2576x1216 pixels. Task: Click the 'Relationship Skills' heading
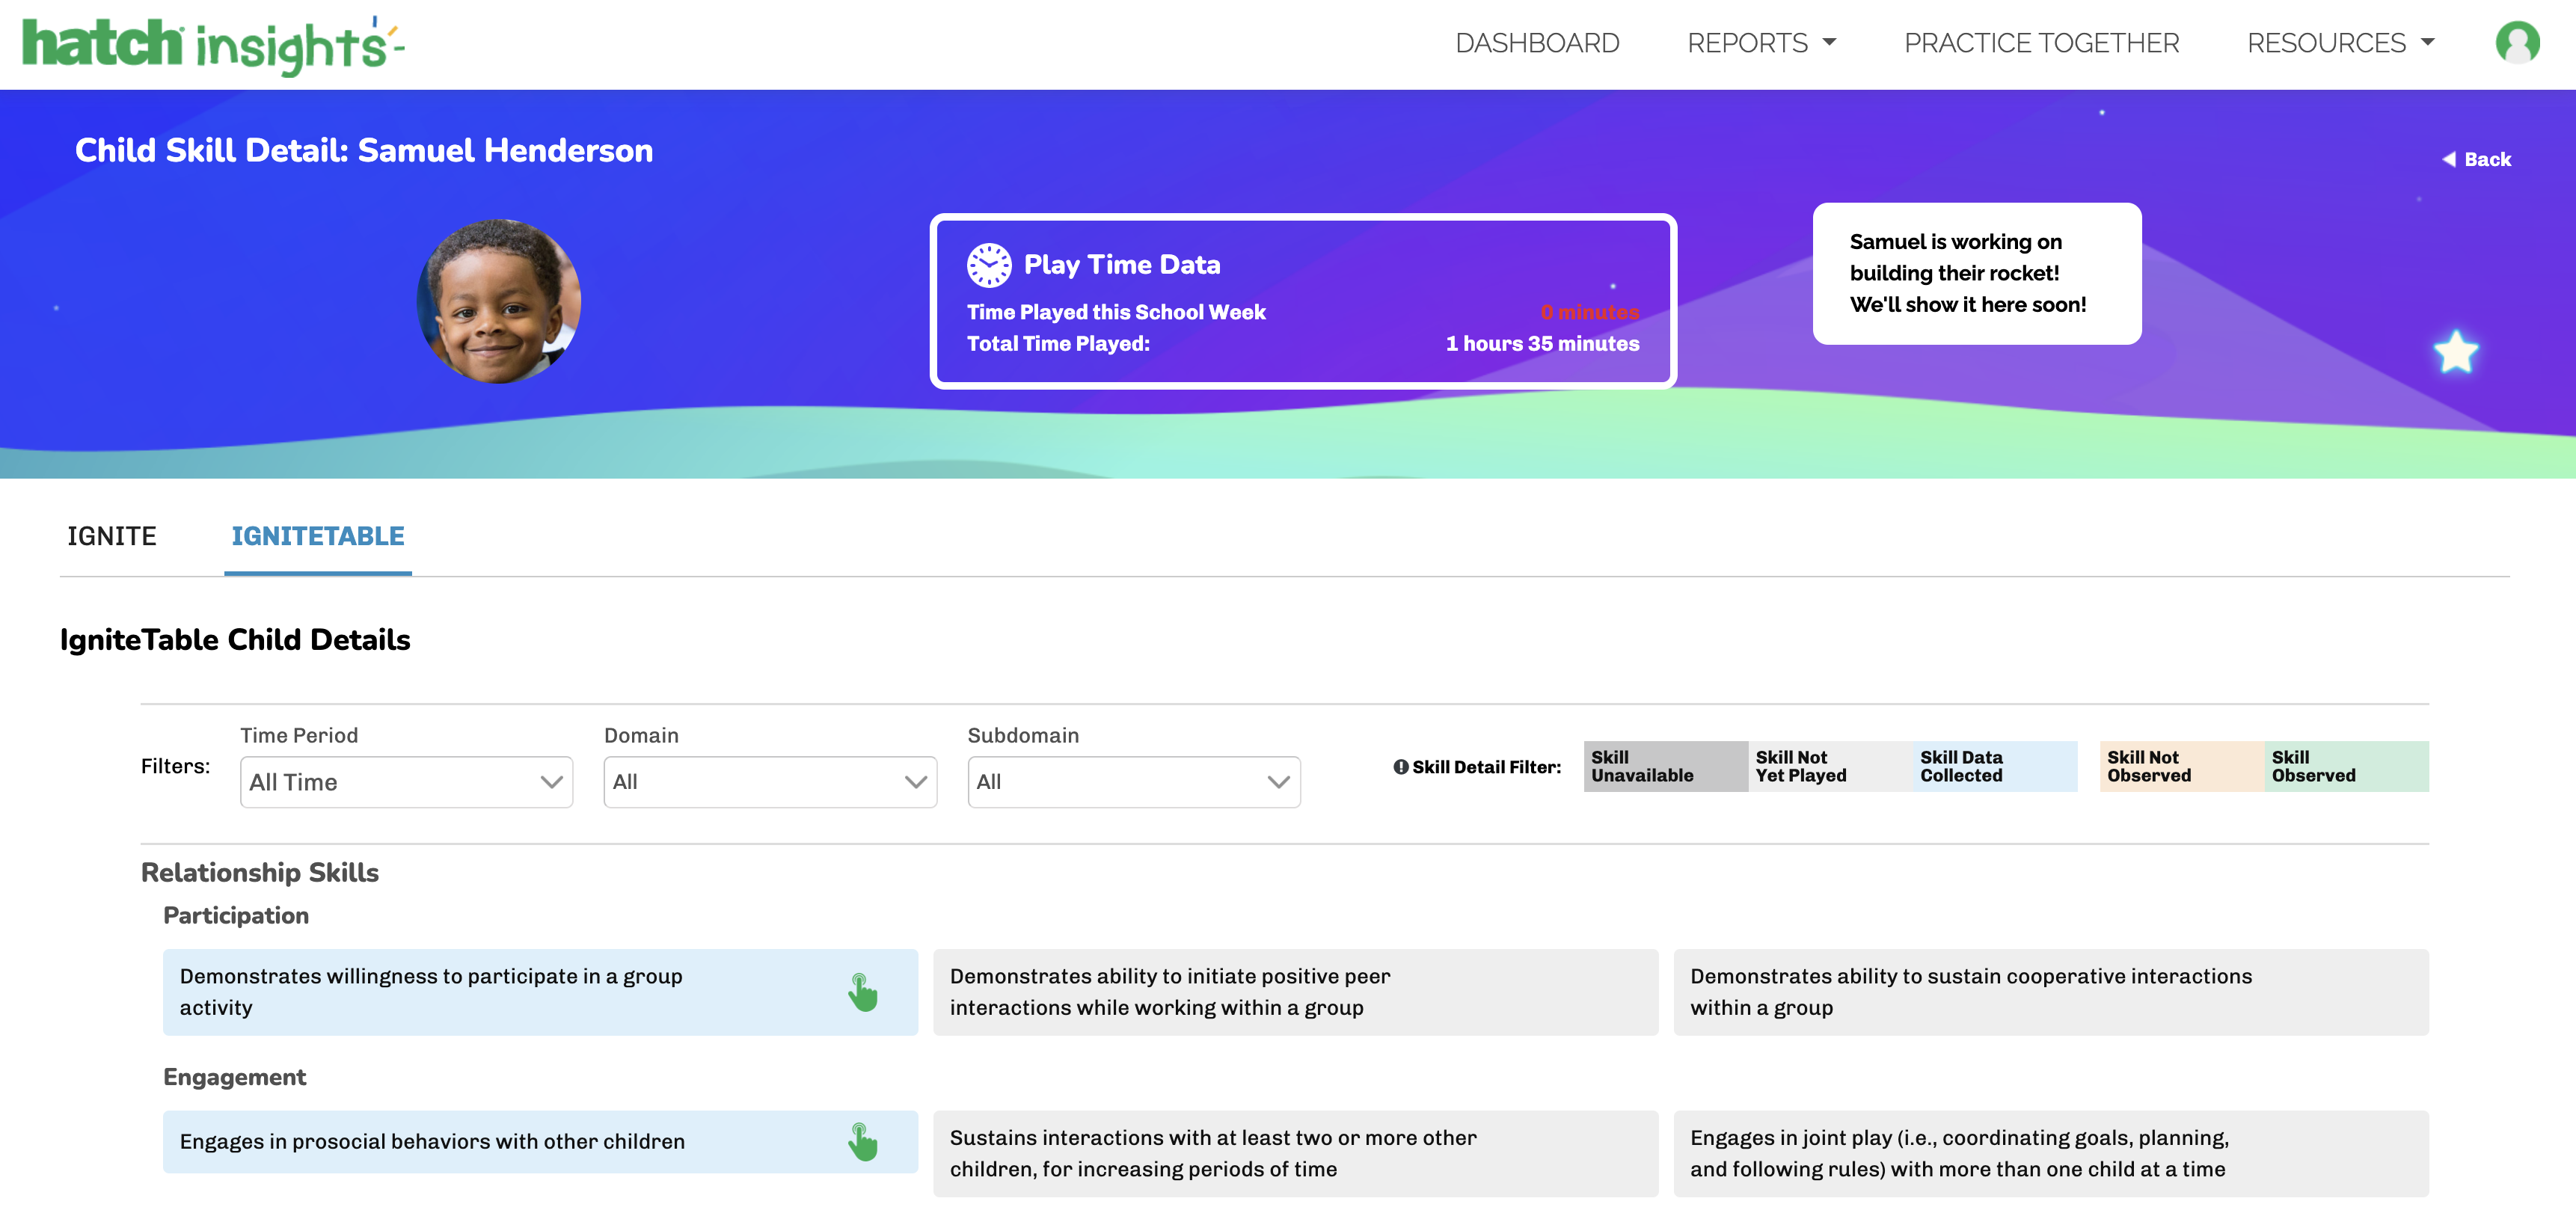pos(260,872)
